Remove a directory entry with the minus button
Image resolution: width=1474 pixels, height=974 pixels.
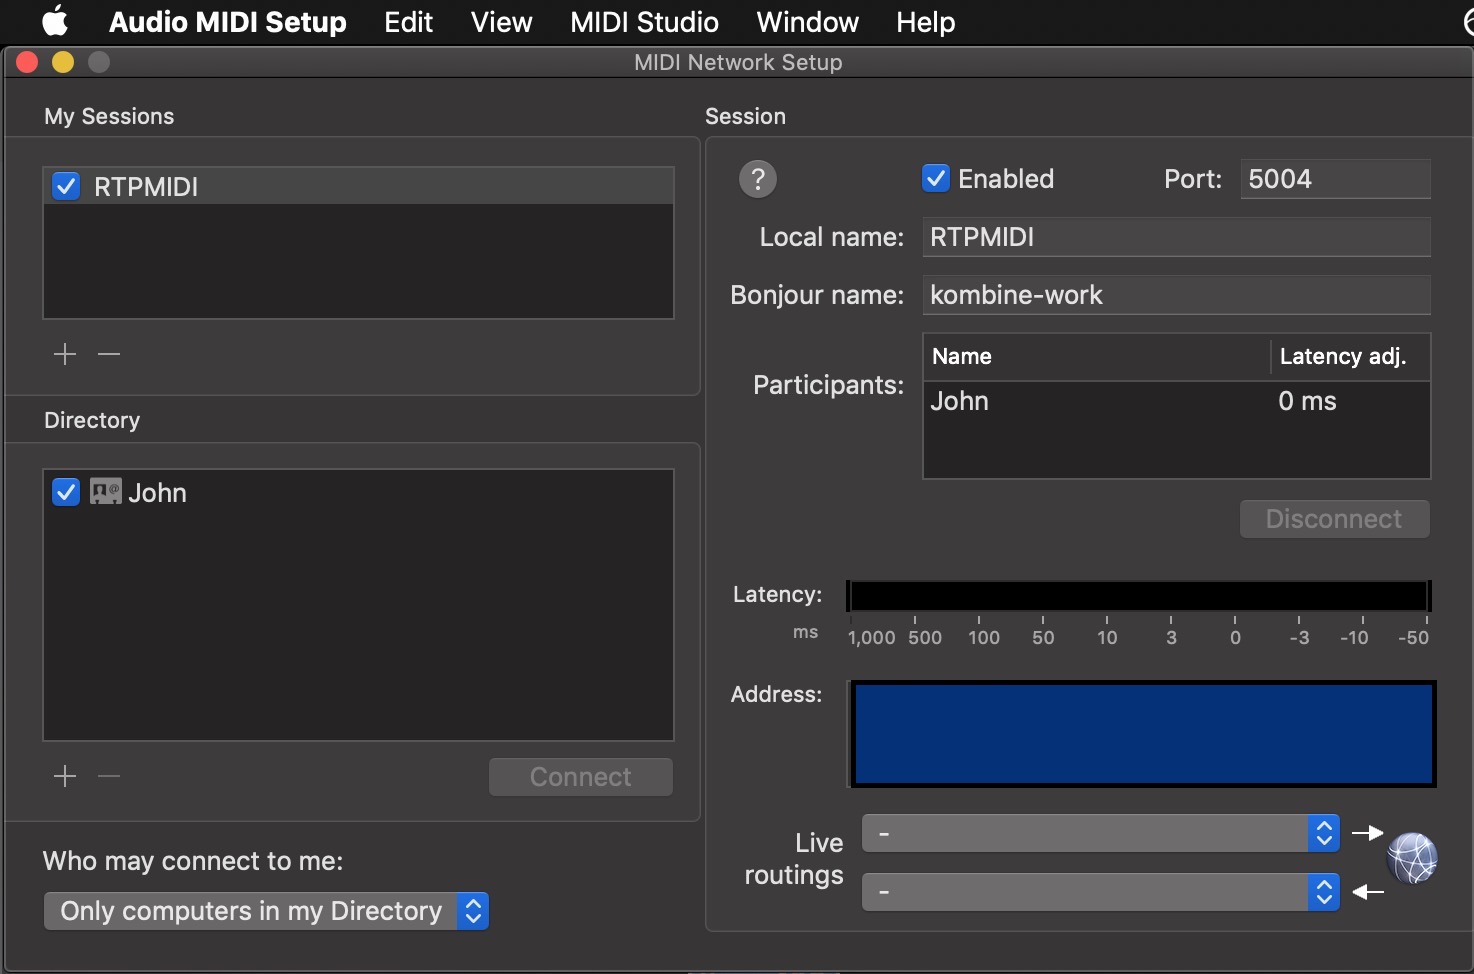tap(109, 776)
